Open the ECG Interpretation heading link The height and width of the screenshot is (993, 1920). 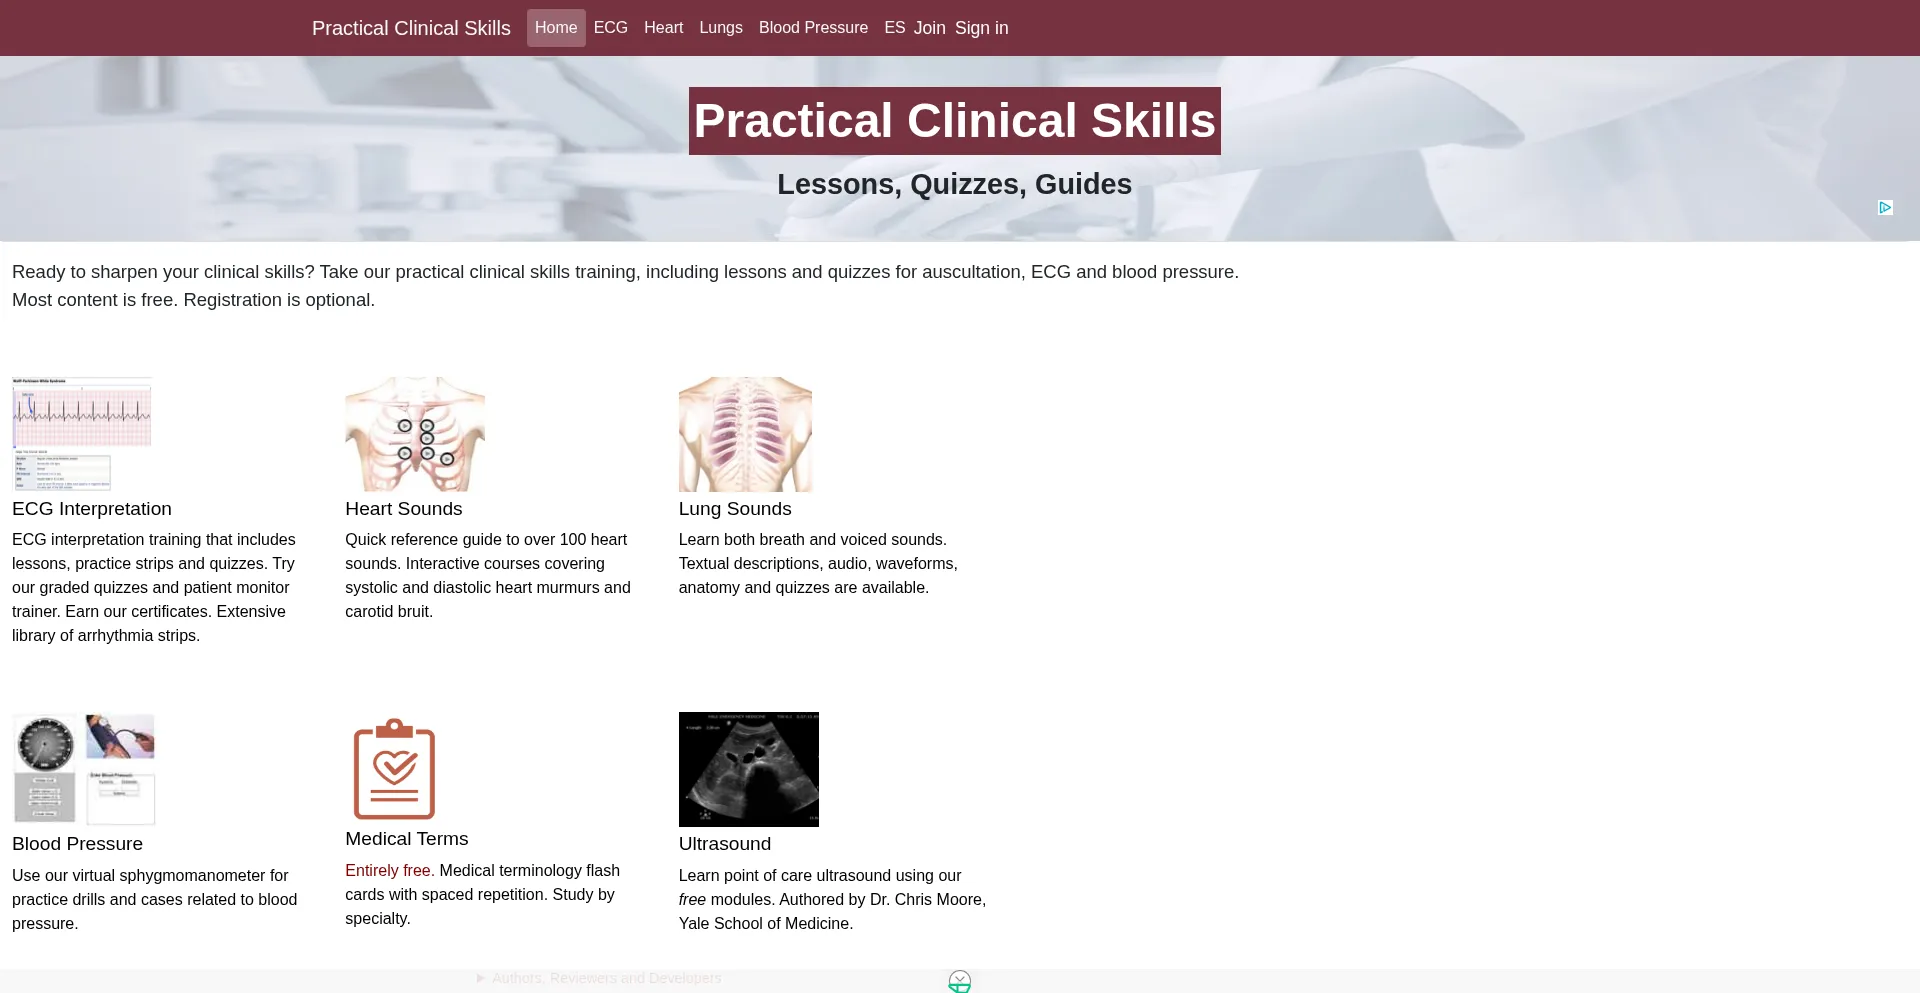(91, 509)
